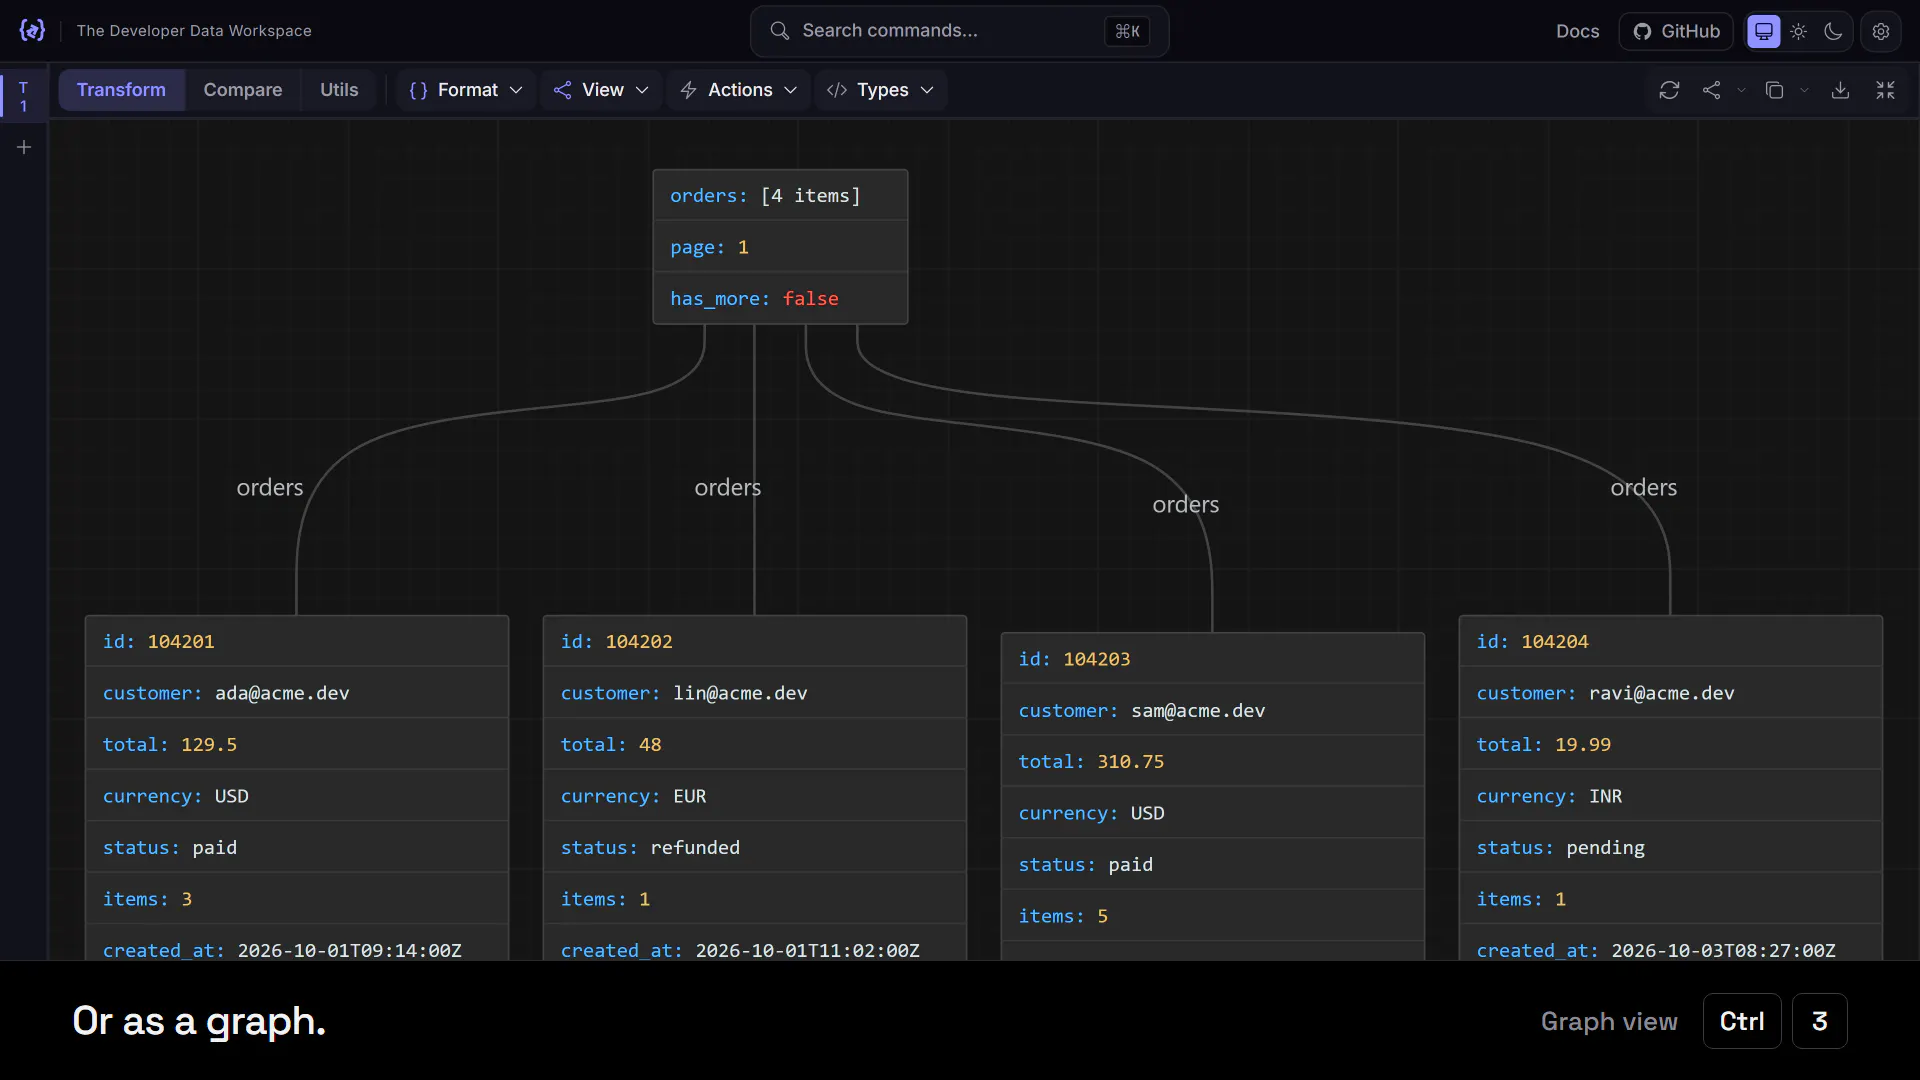Open the Types dropdown
The width and height of the screenshot is (1920, 1080).
point(880,90)
